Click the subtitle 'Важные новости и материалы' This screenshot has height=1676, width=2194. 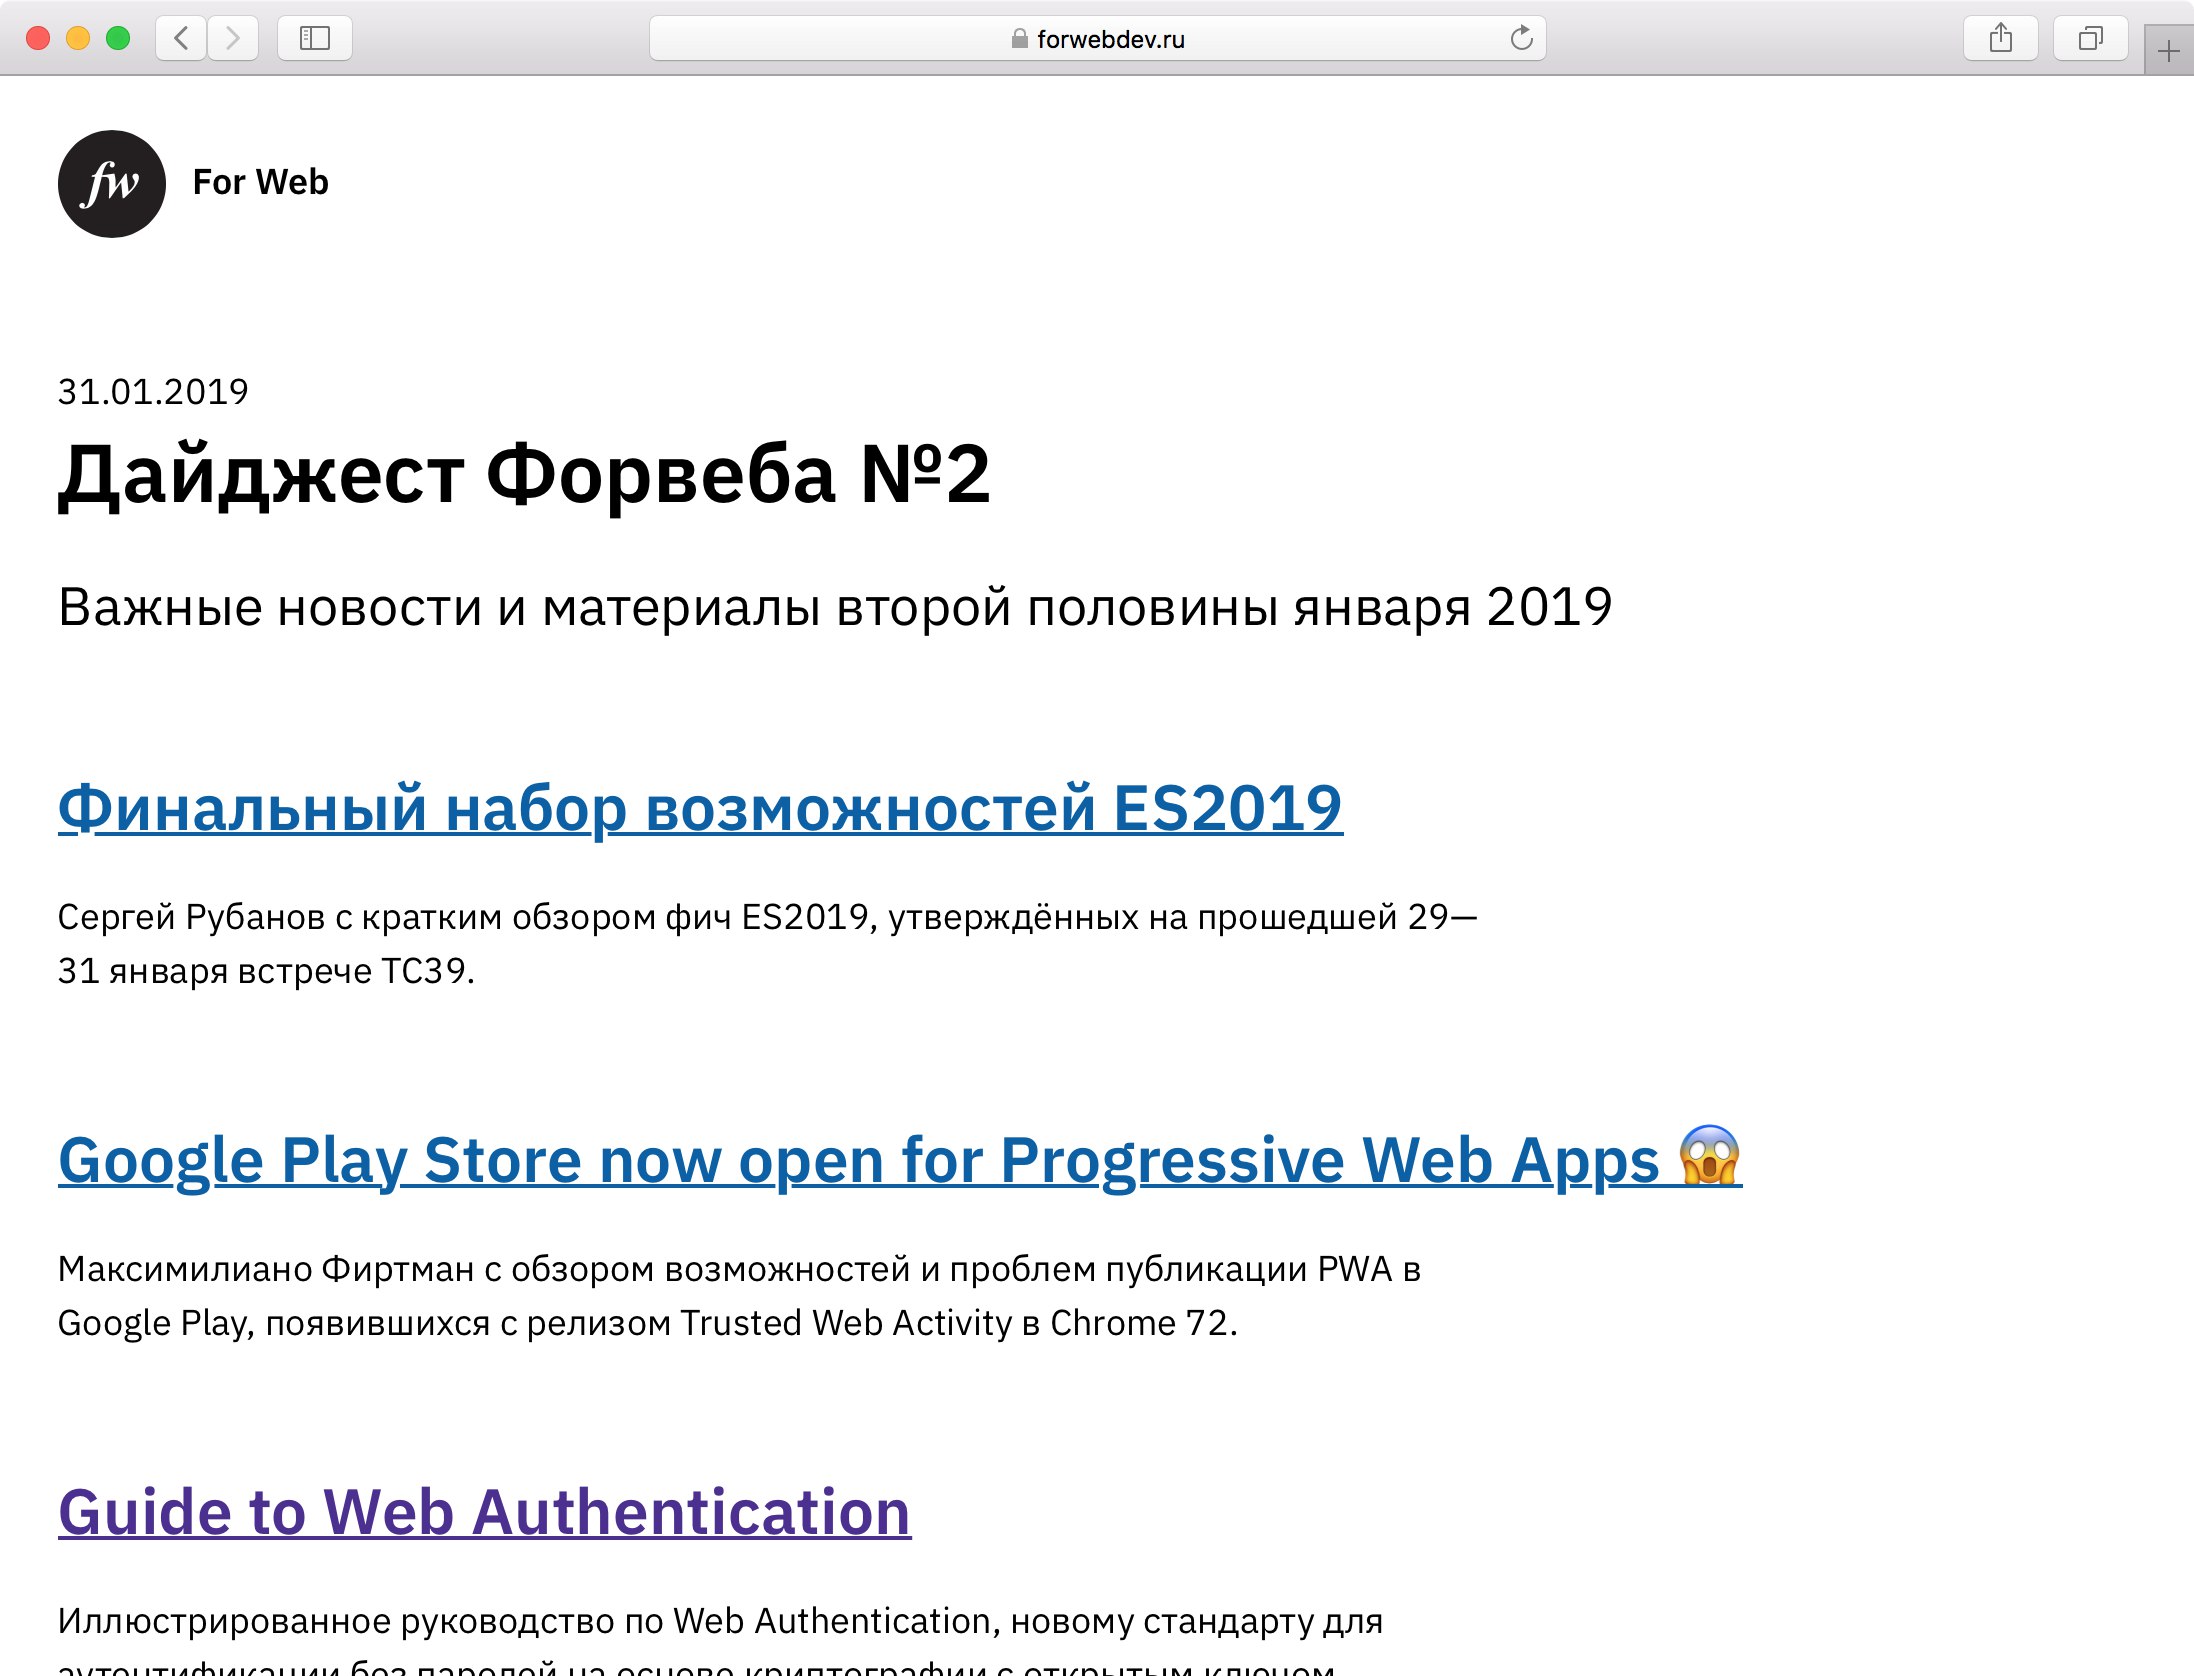coord(835,607)
